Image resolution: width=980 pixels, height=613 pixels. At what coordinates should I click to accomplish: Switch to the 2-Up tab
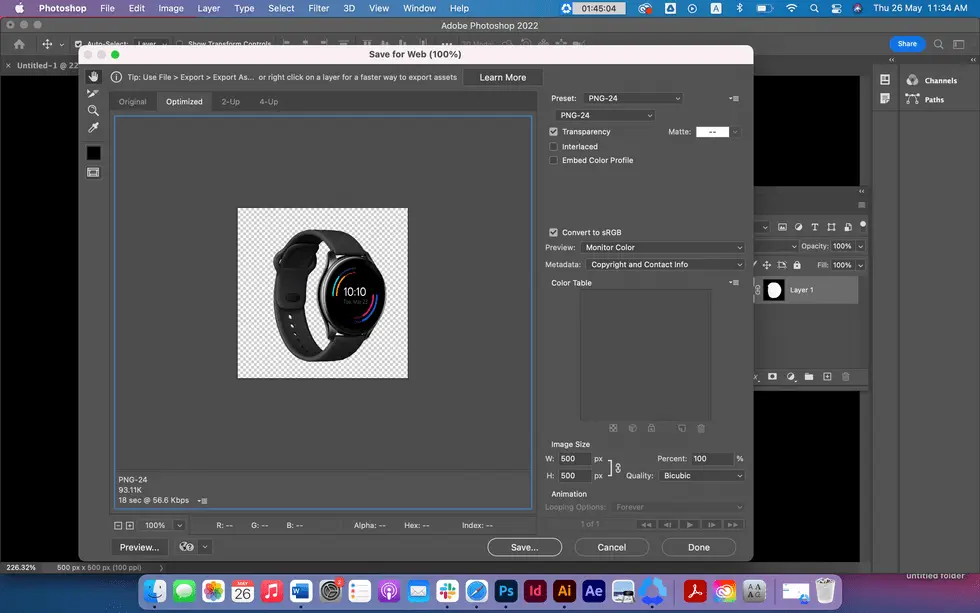pos(232,101)
